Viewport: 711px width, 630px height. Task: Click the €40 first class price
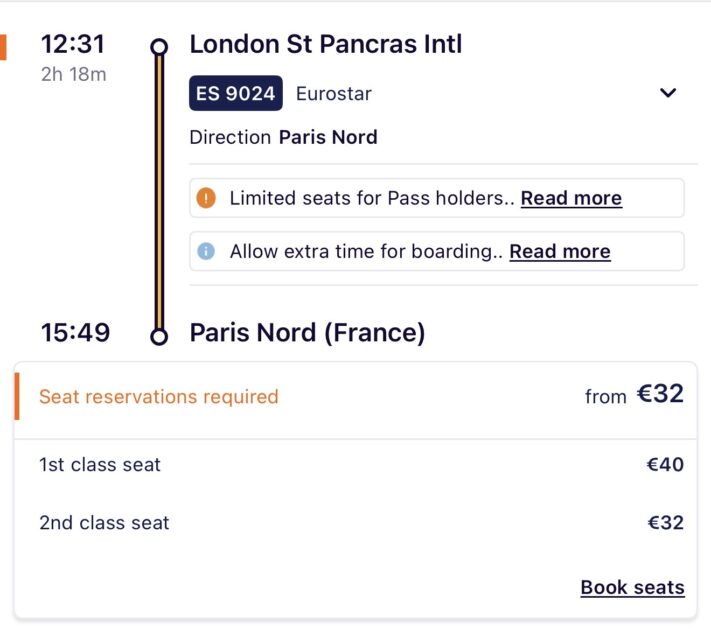click(x=665, y=464)
